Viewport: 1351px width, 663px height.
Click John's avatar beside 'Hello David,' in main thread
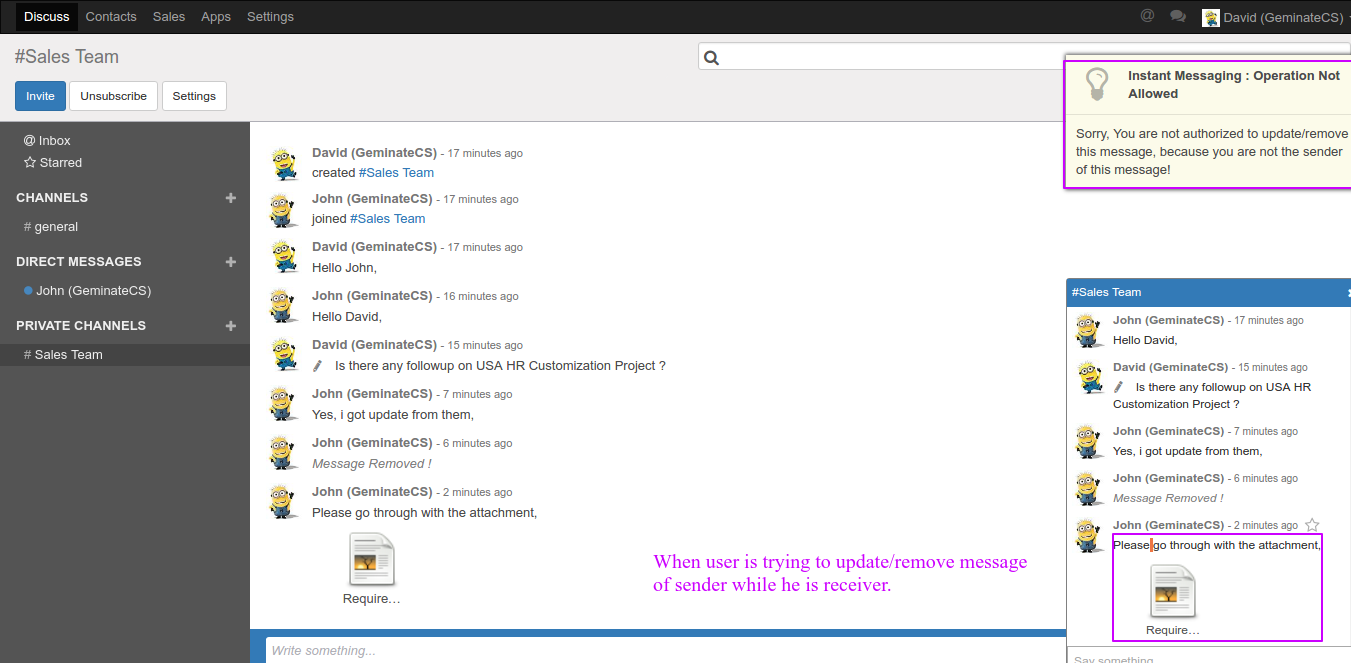pos(285,306)
